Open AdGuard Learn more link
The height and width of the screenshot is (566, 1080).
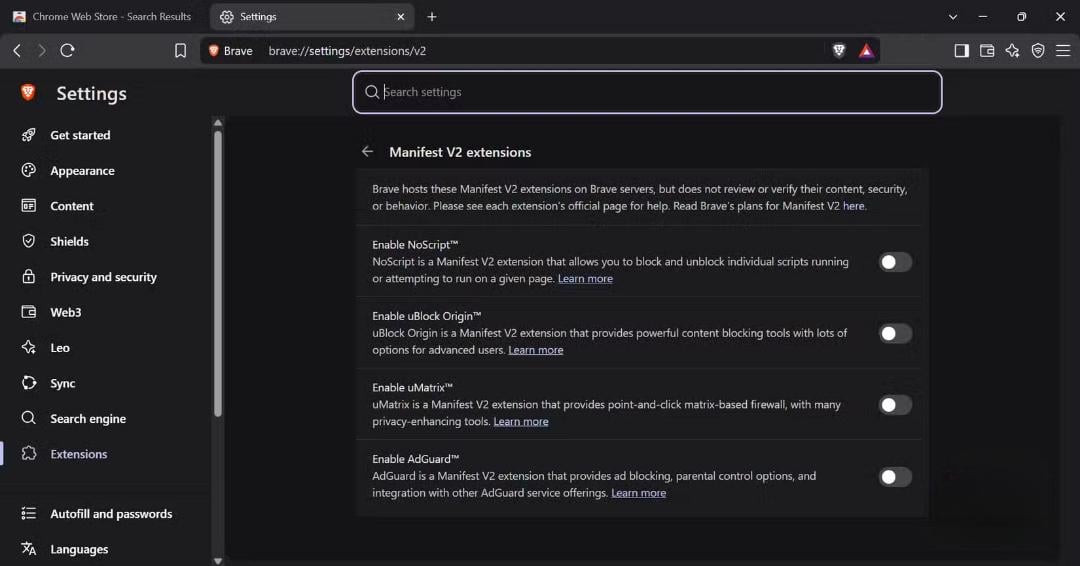638,493
